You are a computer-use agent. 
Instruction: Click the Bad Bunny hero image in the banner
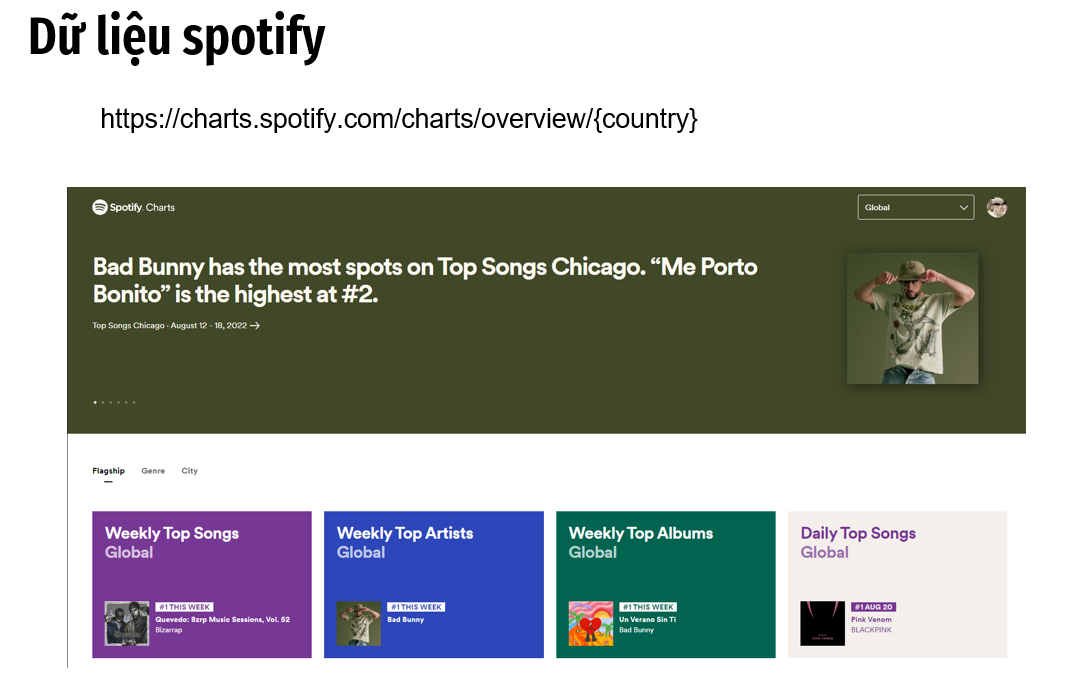(x=912, y=318)
